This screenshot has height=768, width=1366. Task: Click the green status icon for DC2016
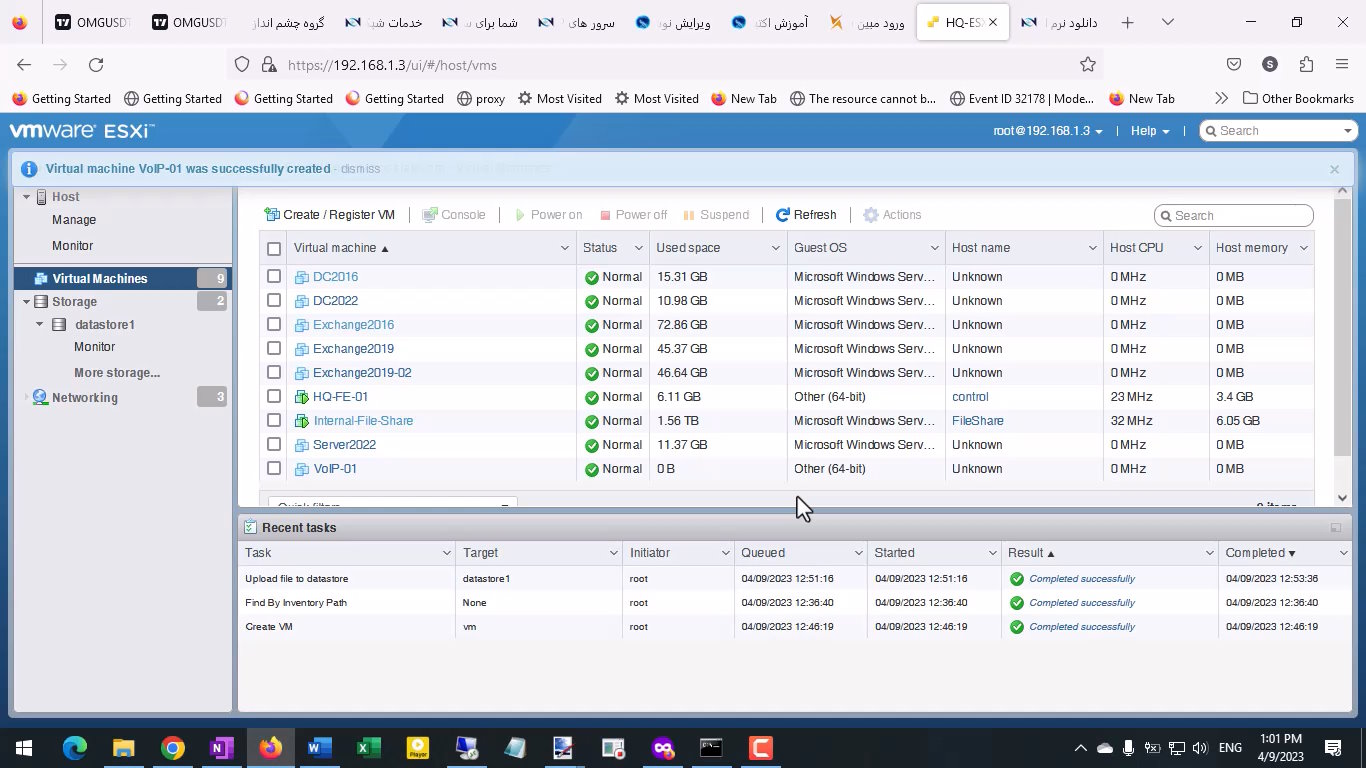[592, 277]
